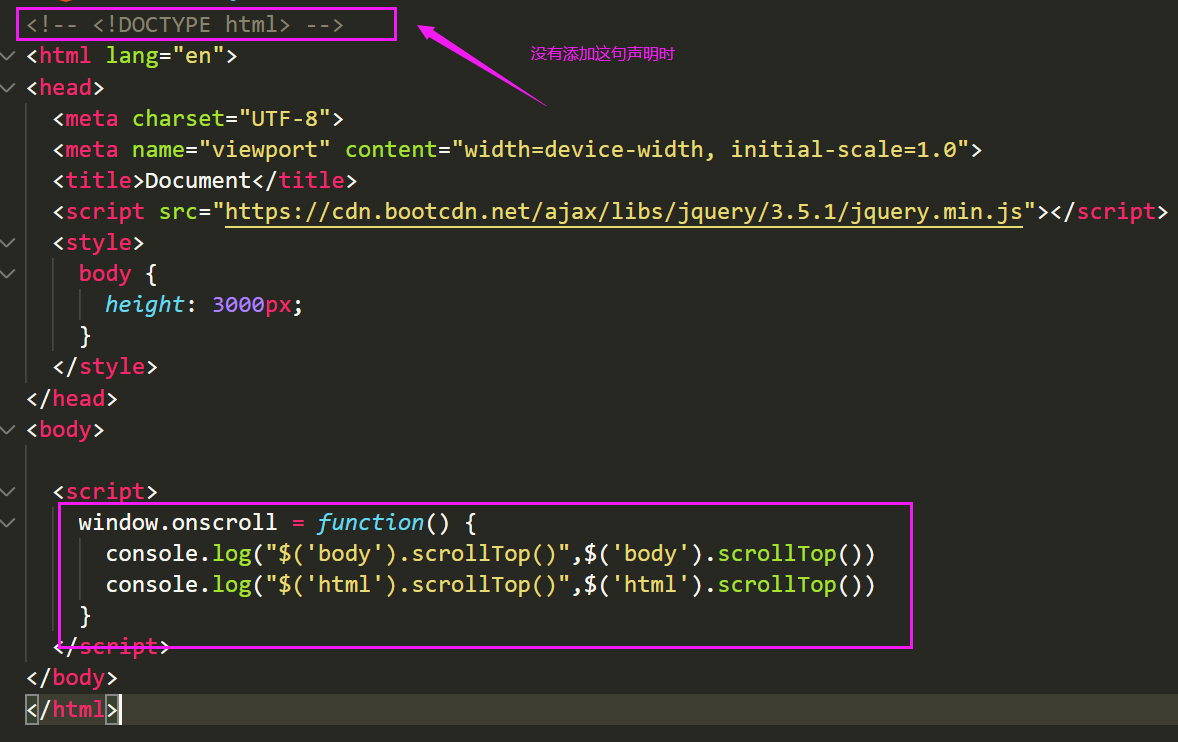This screenshot has width=1178, height=742.
Task: Click the meta charset="UTF-8" line
Action: (x=198, y=119)
